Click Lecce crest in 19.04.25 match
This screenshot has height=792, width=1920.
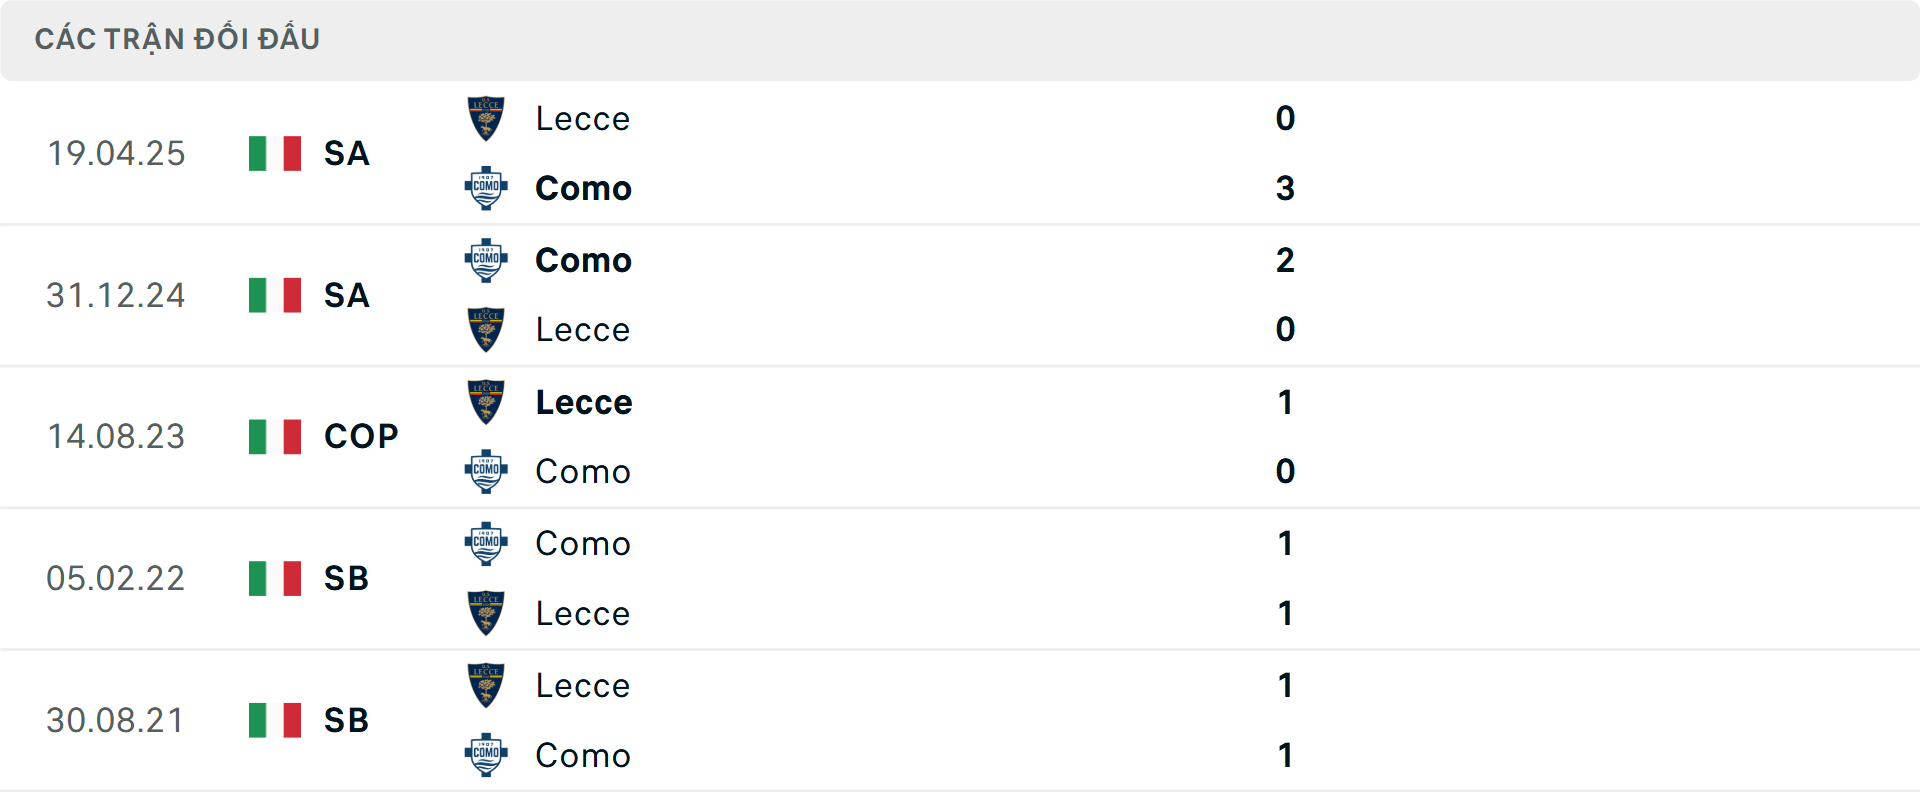(x=486, y=118)
